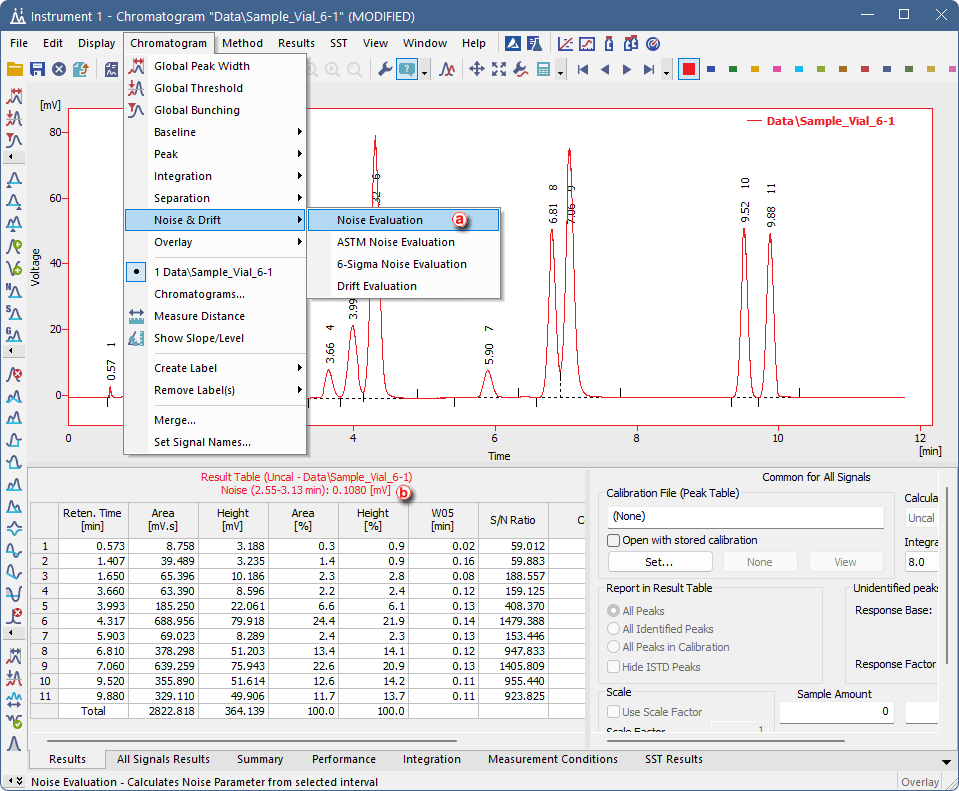Expand the Remove Label(s) submenu
959x791 pixels.
[215, 390]
